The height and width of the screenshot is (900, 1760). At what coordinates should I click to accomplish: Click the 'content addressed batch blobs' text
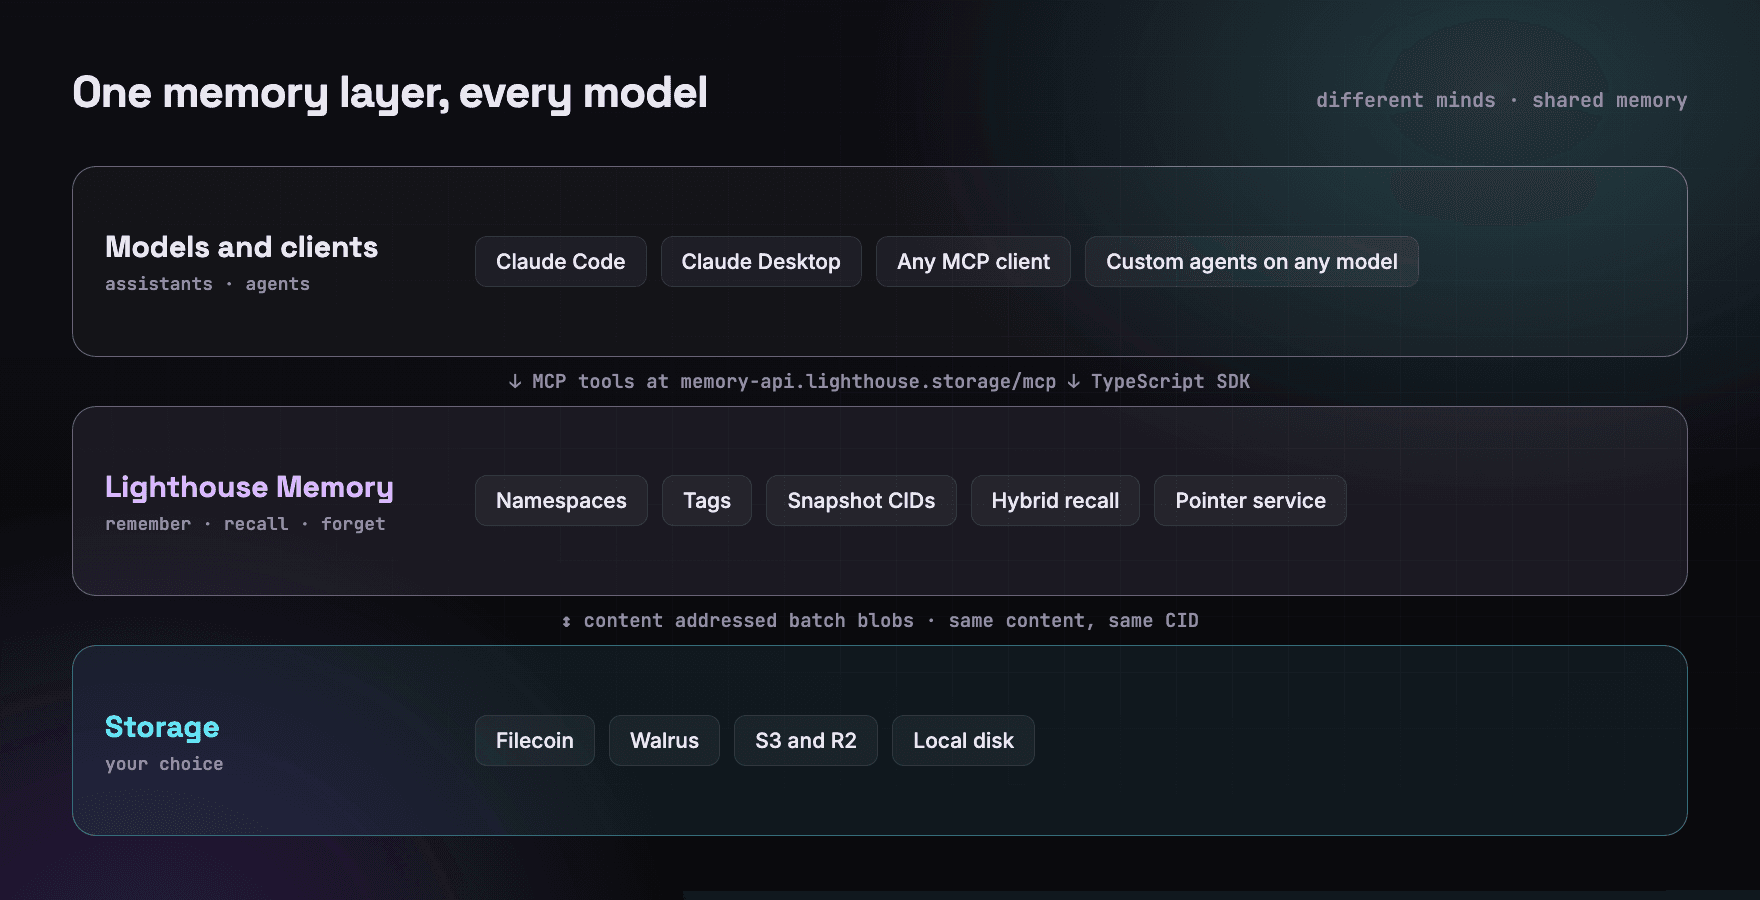click(748, 620)
